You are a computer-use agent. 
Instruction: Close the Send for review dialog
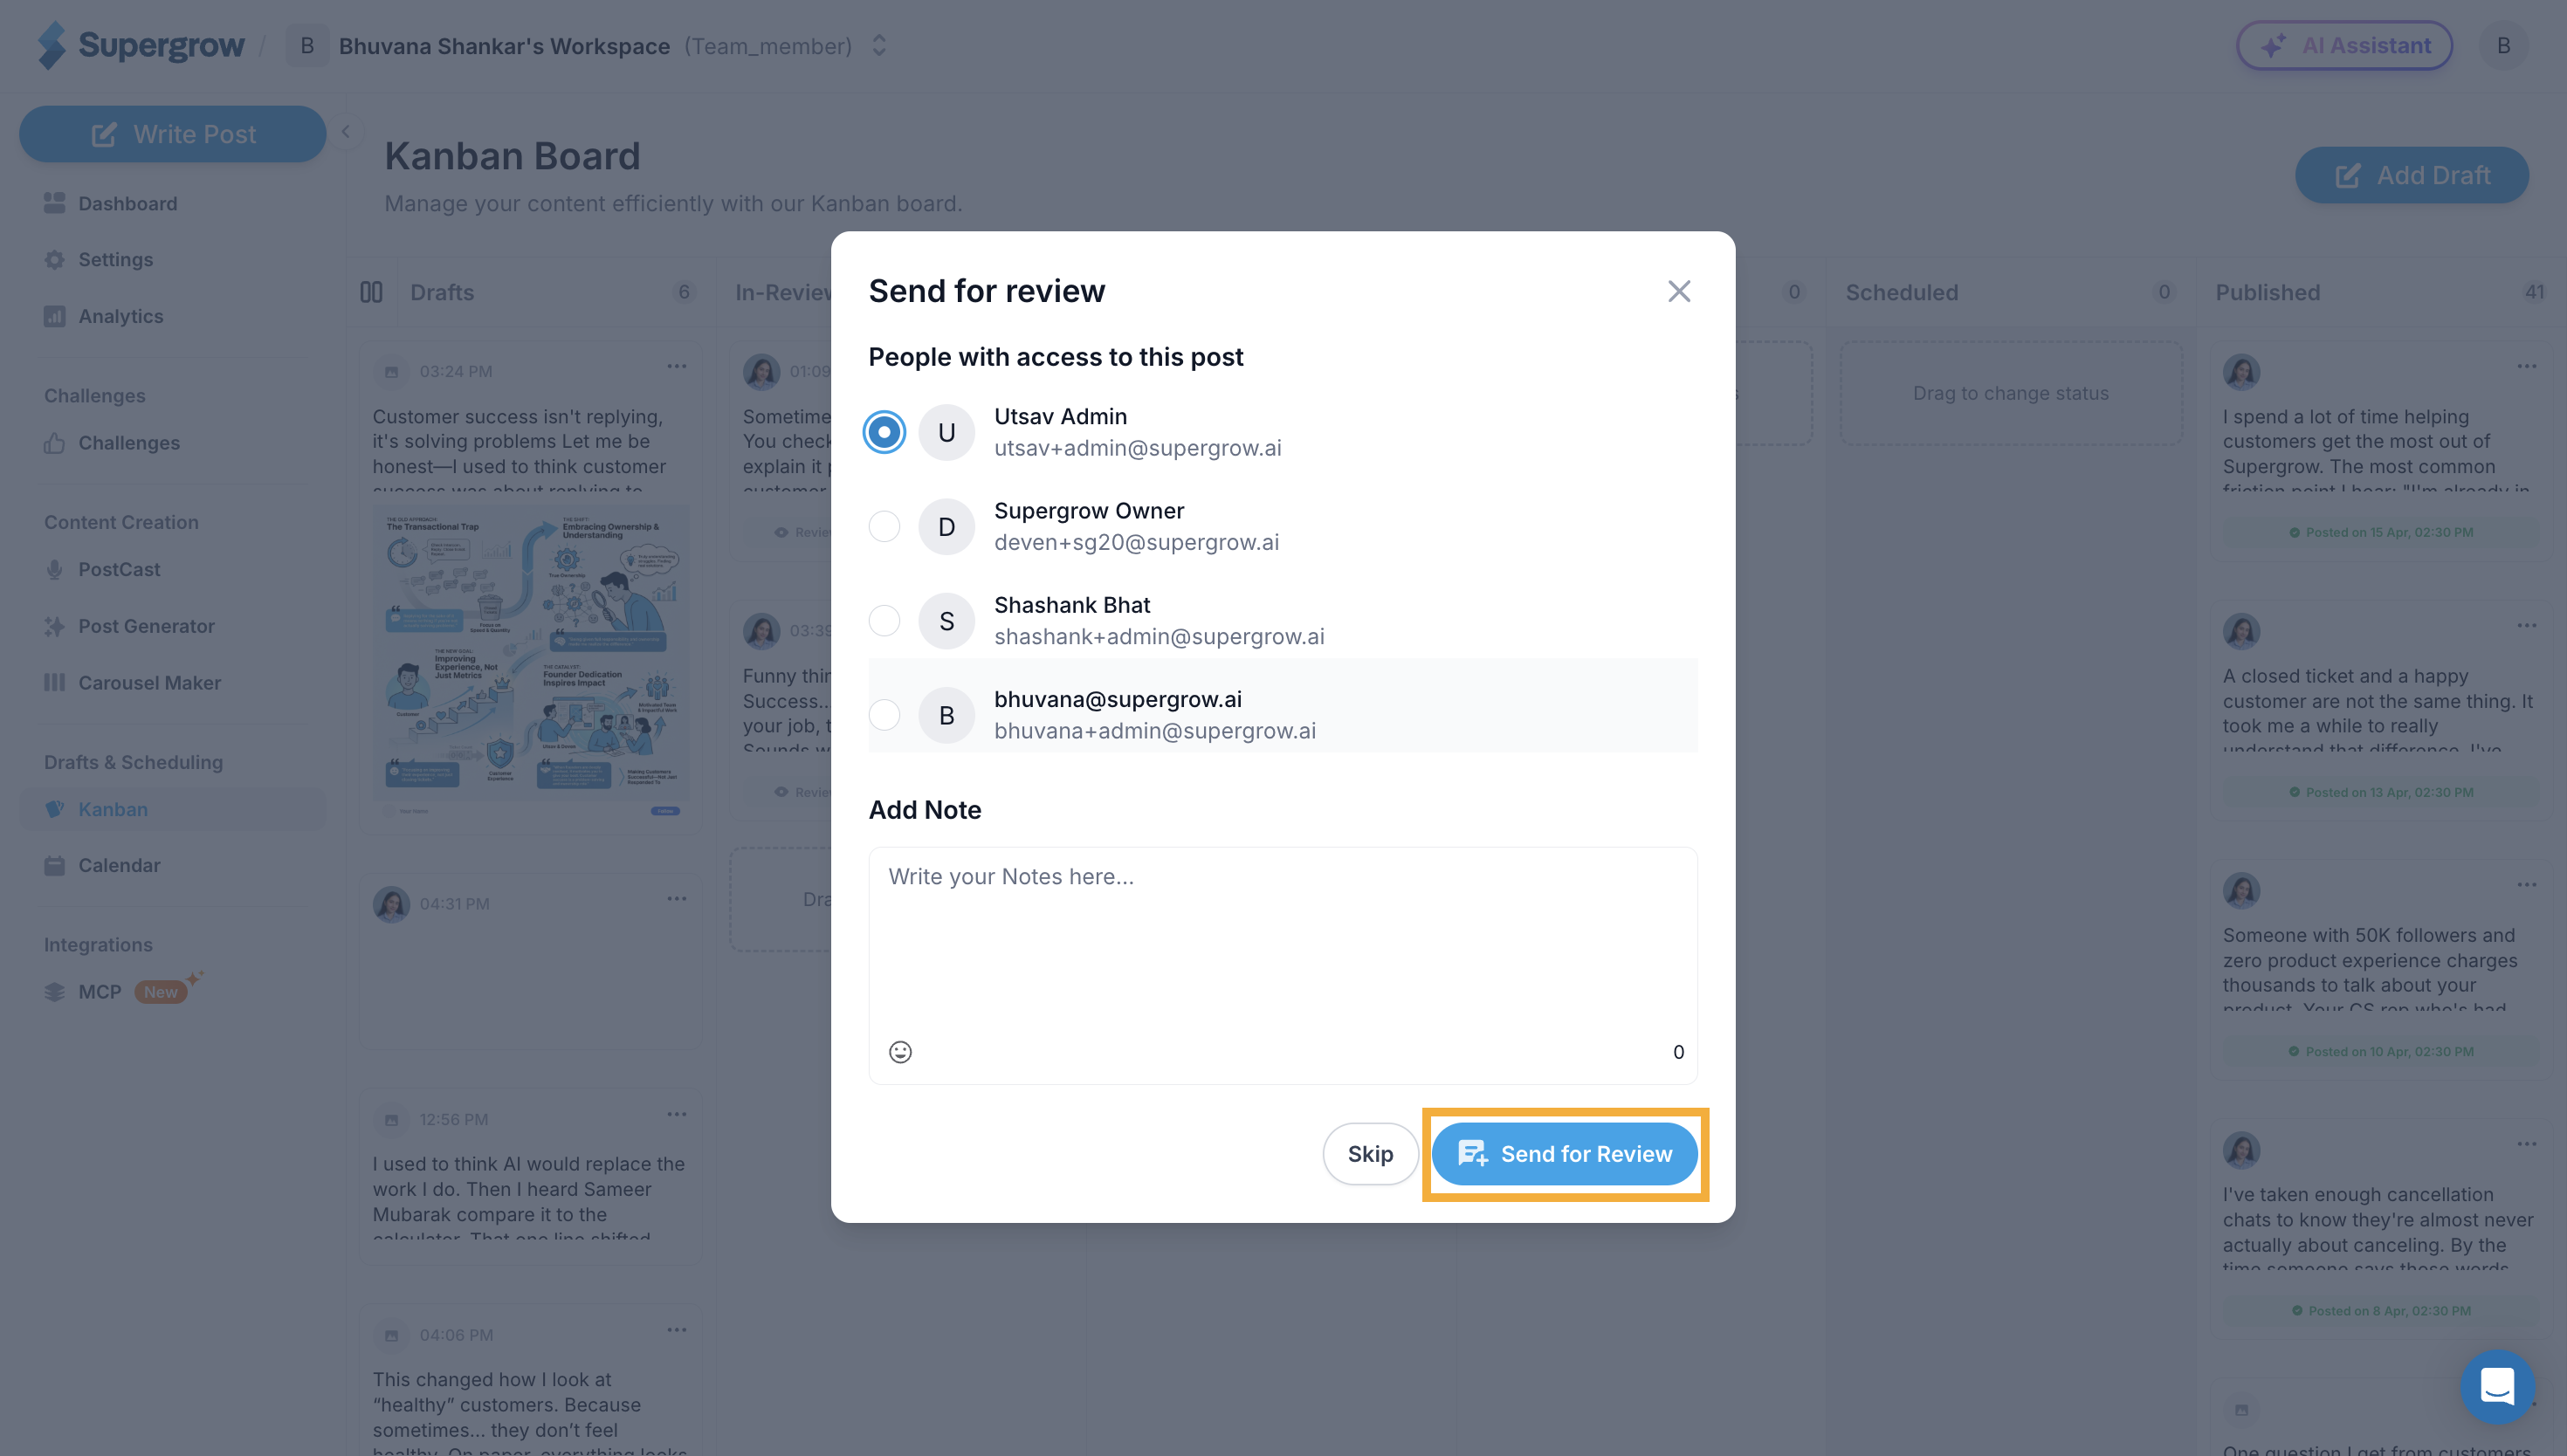point(1679,291)
